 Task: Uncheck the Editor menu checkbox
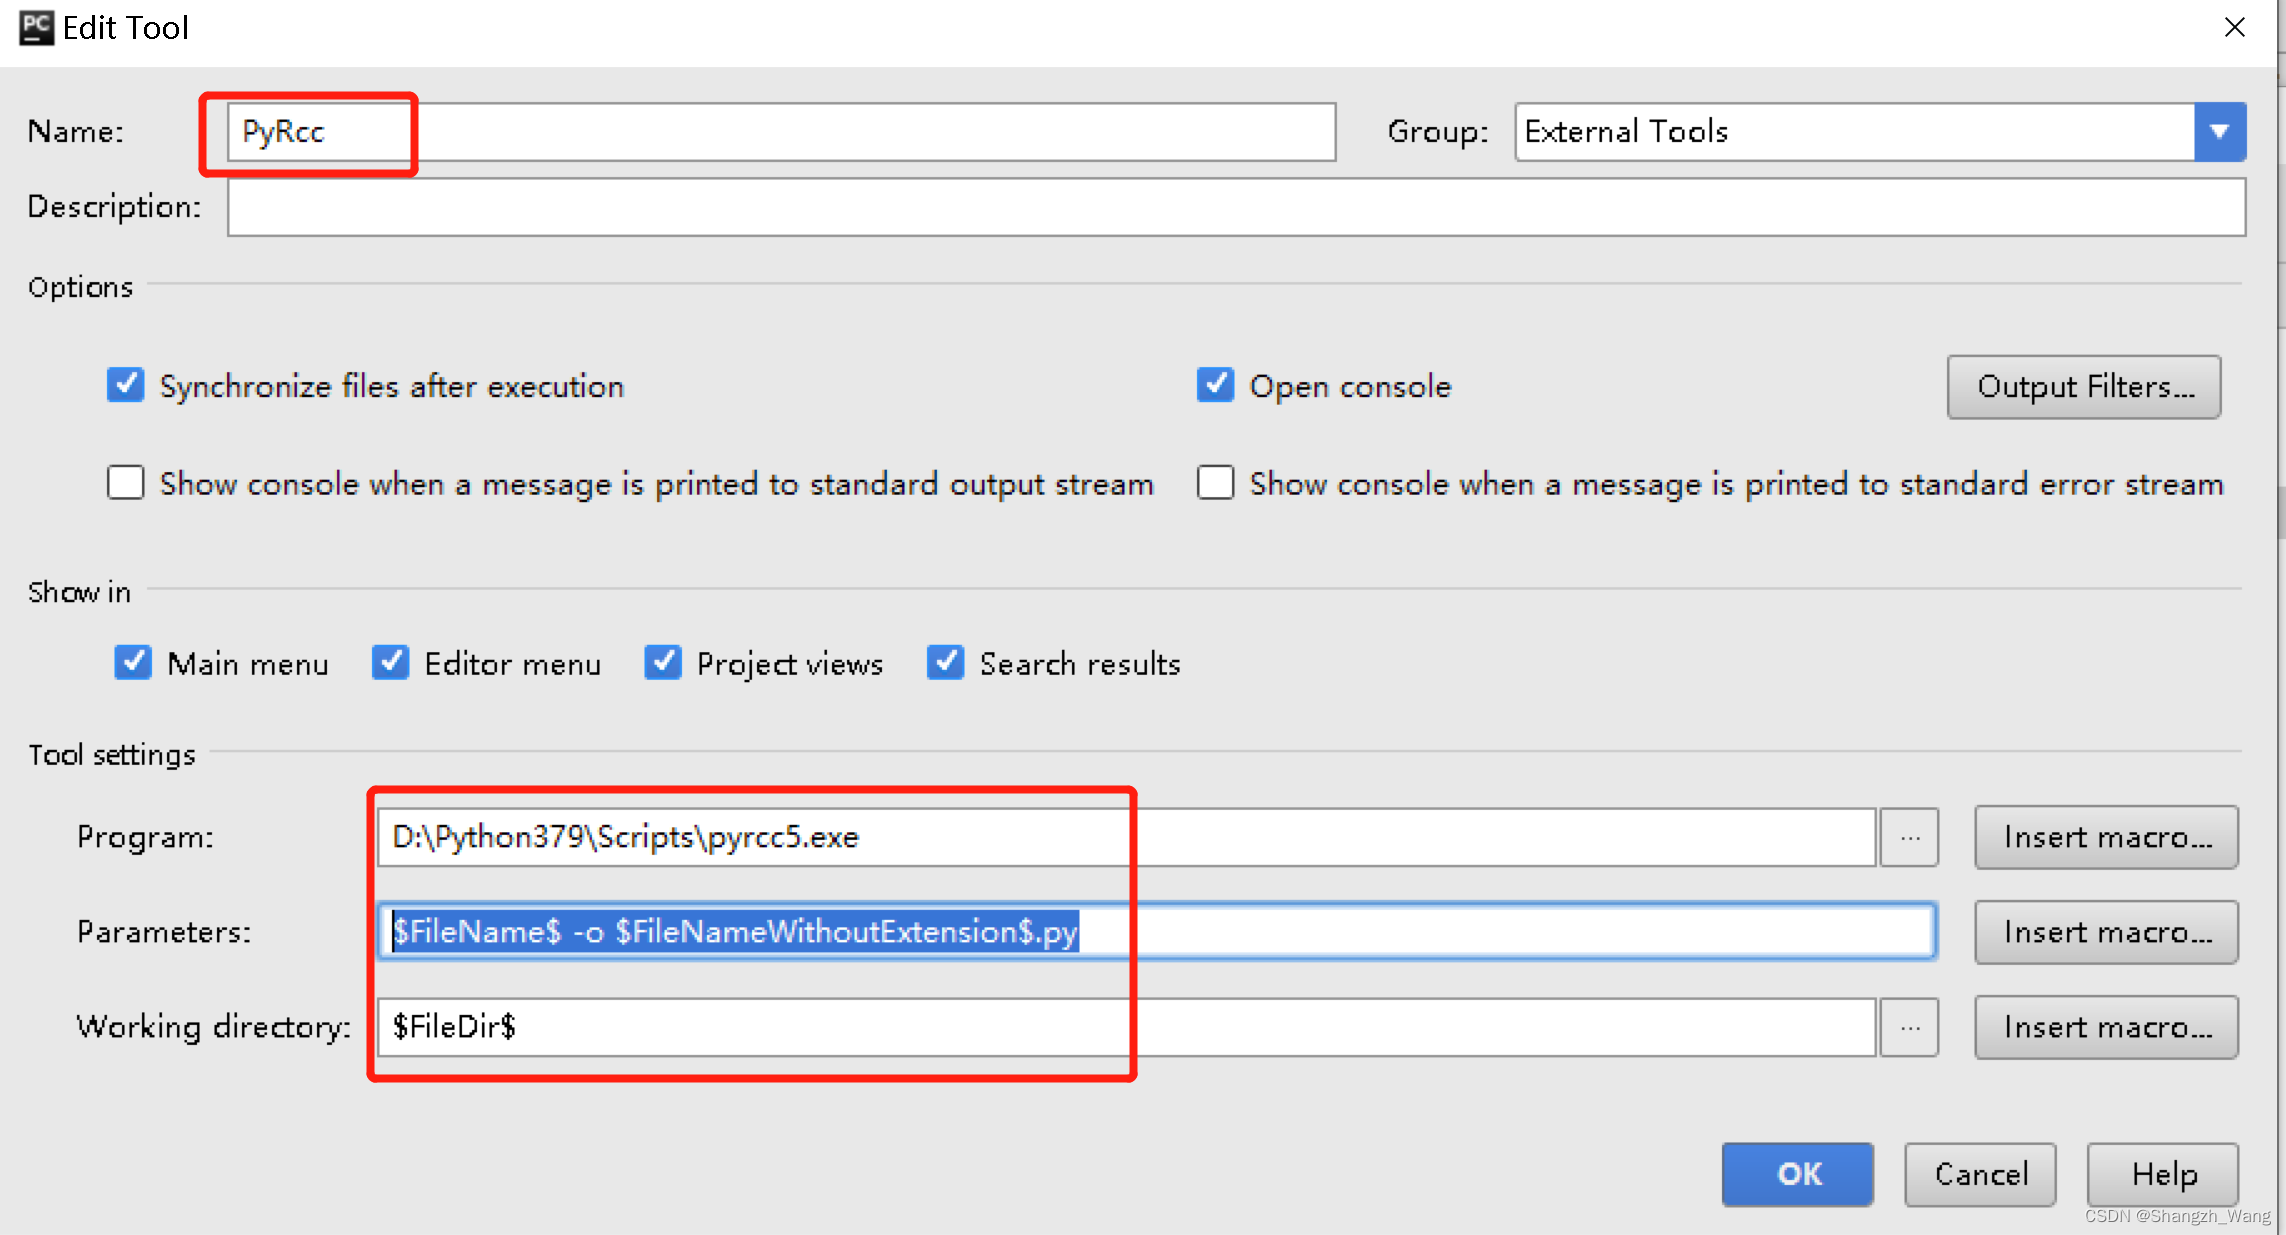390,663
